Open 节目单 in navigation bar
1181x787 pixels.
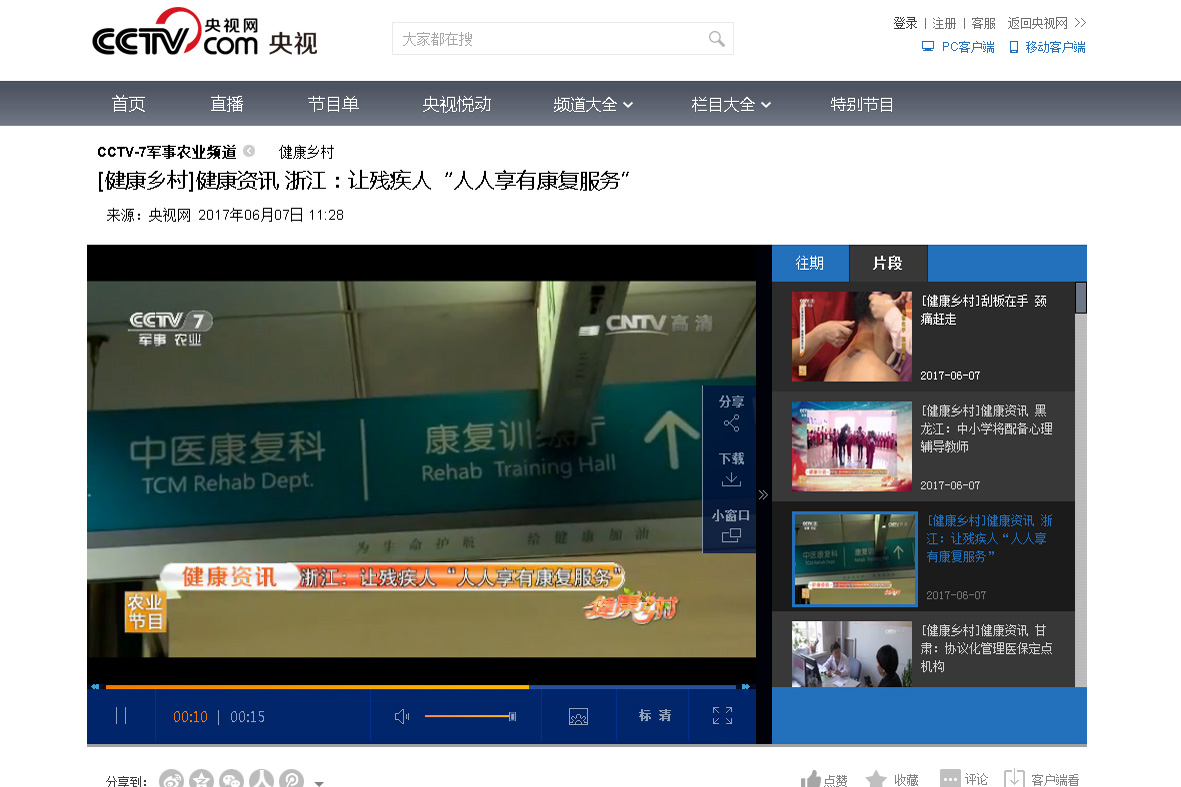coord(333,104)
